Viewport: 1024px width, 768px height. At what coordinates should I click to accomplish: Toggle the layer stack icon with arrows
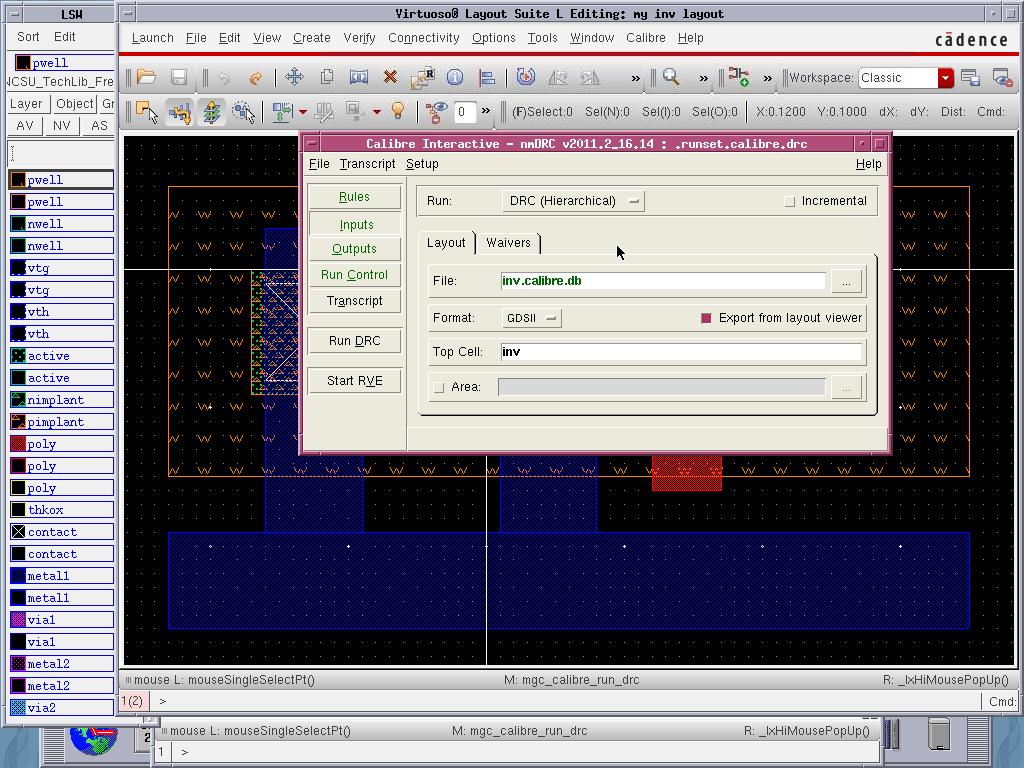(x=212, y=112)
